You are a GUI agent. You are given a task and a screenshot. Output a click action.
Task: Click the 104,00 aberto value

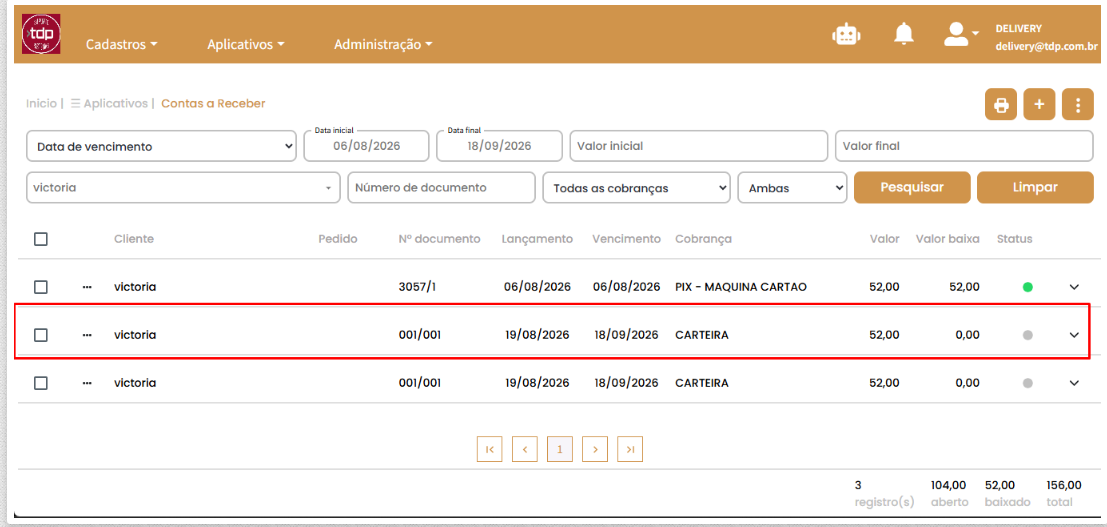click(948, 485)
